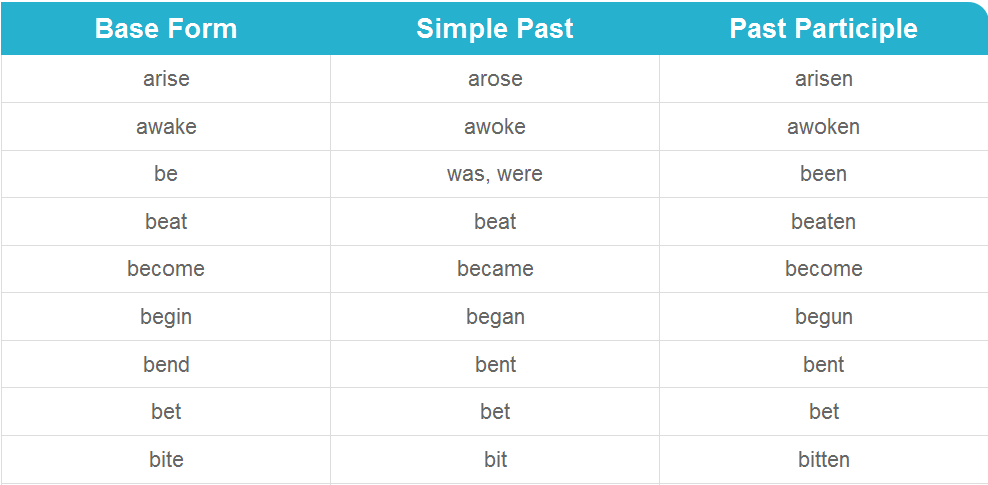The image size is (988, 485).
Task: Select the past participle 'been'
Action: click(x=824, y=174)
